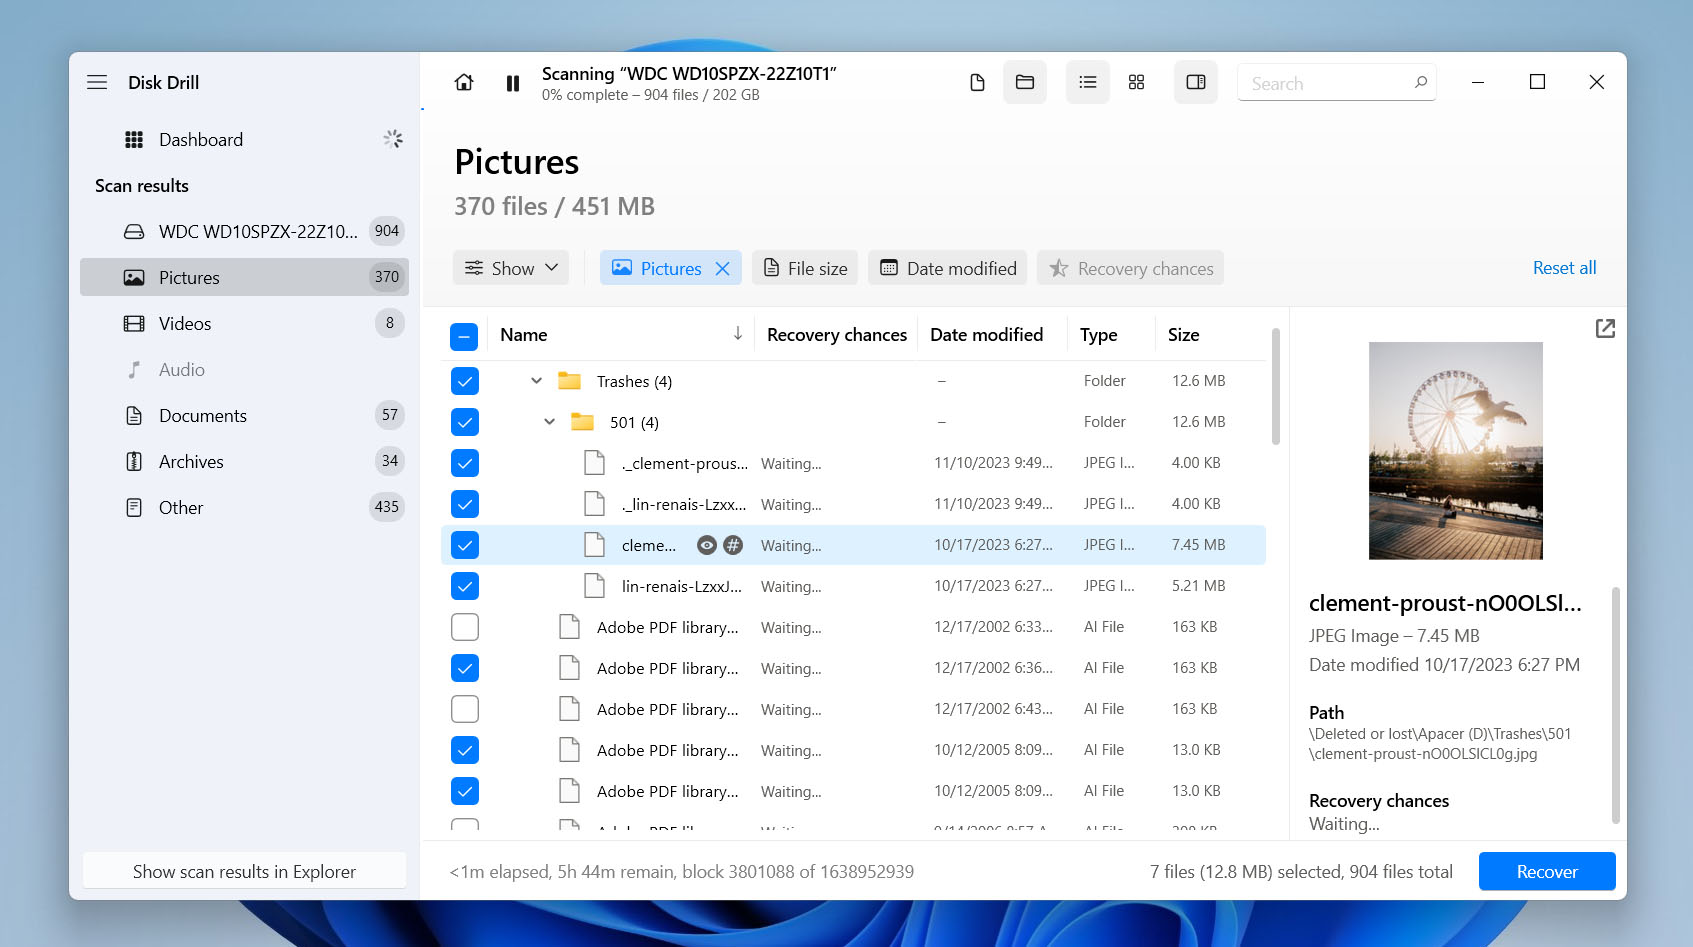Open the Audio category
1693x947 pixels.
coord(244,369)
